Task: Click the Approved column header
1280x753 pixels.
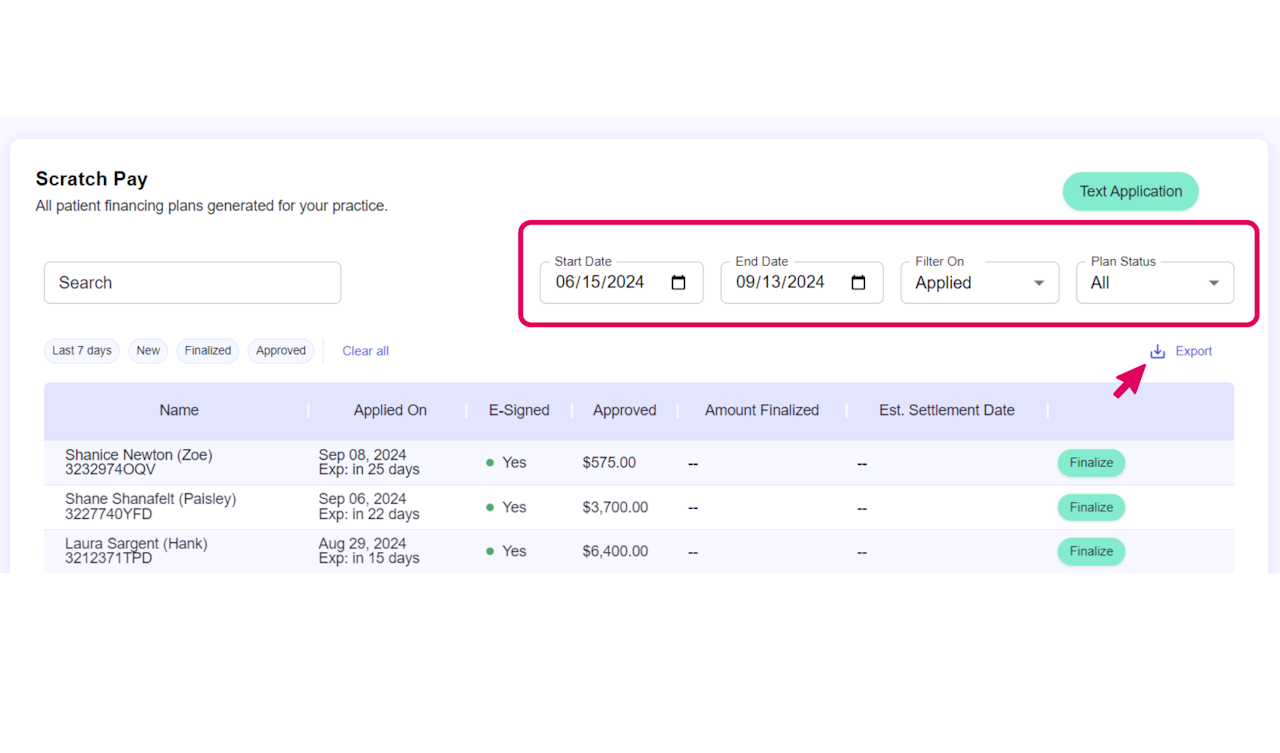Action: (624, 410)
